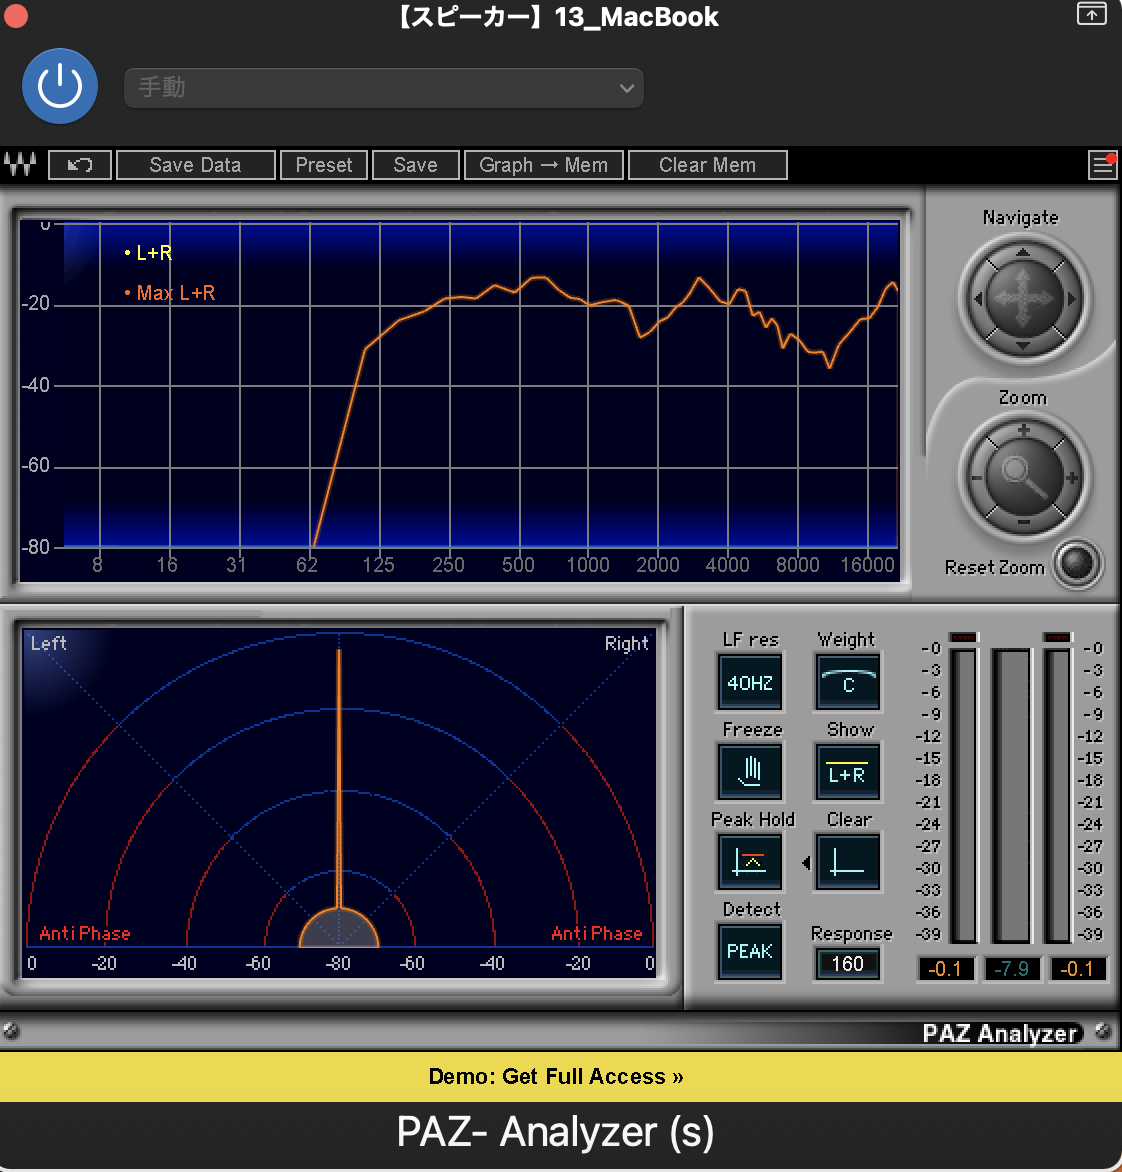Open the Preset menu

point(324,165)
